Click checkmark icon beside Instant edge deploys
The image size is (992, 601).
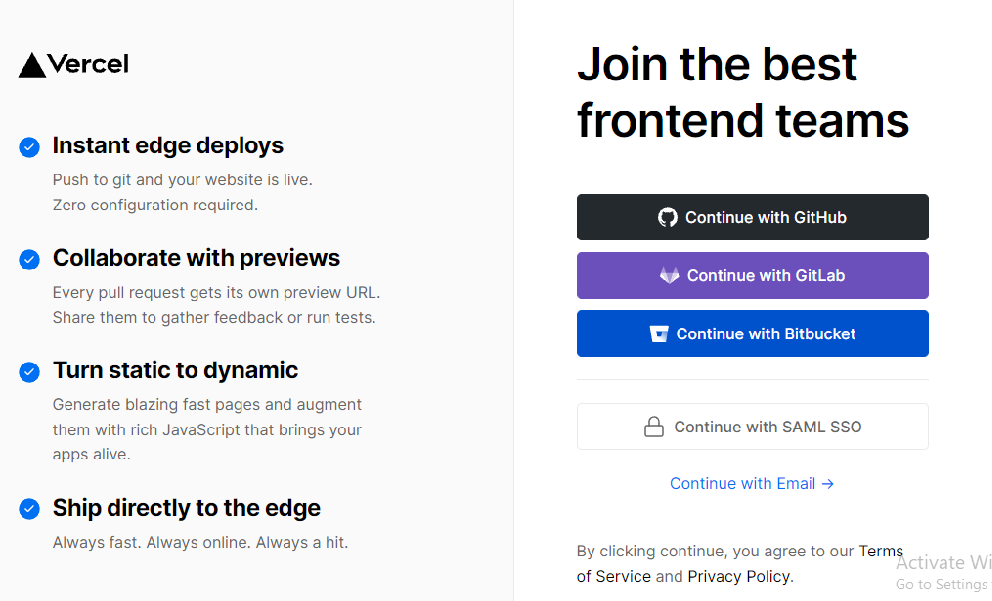coord(29,147)
